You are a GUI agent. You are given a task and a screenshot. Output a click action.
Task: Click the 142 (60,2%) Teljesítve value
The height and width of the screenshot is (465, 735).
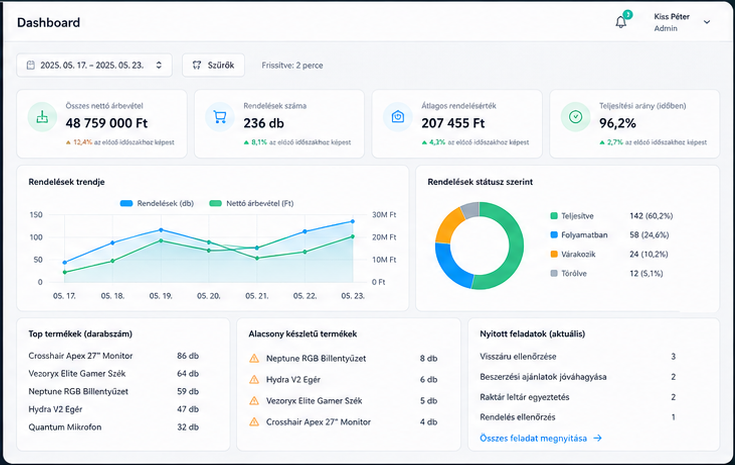tap(651, 216)
